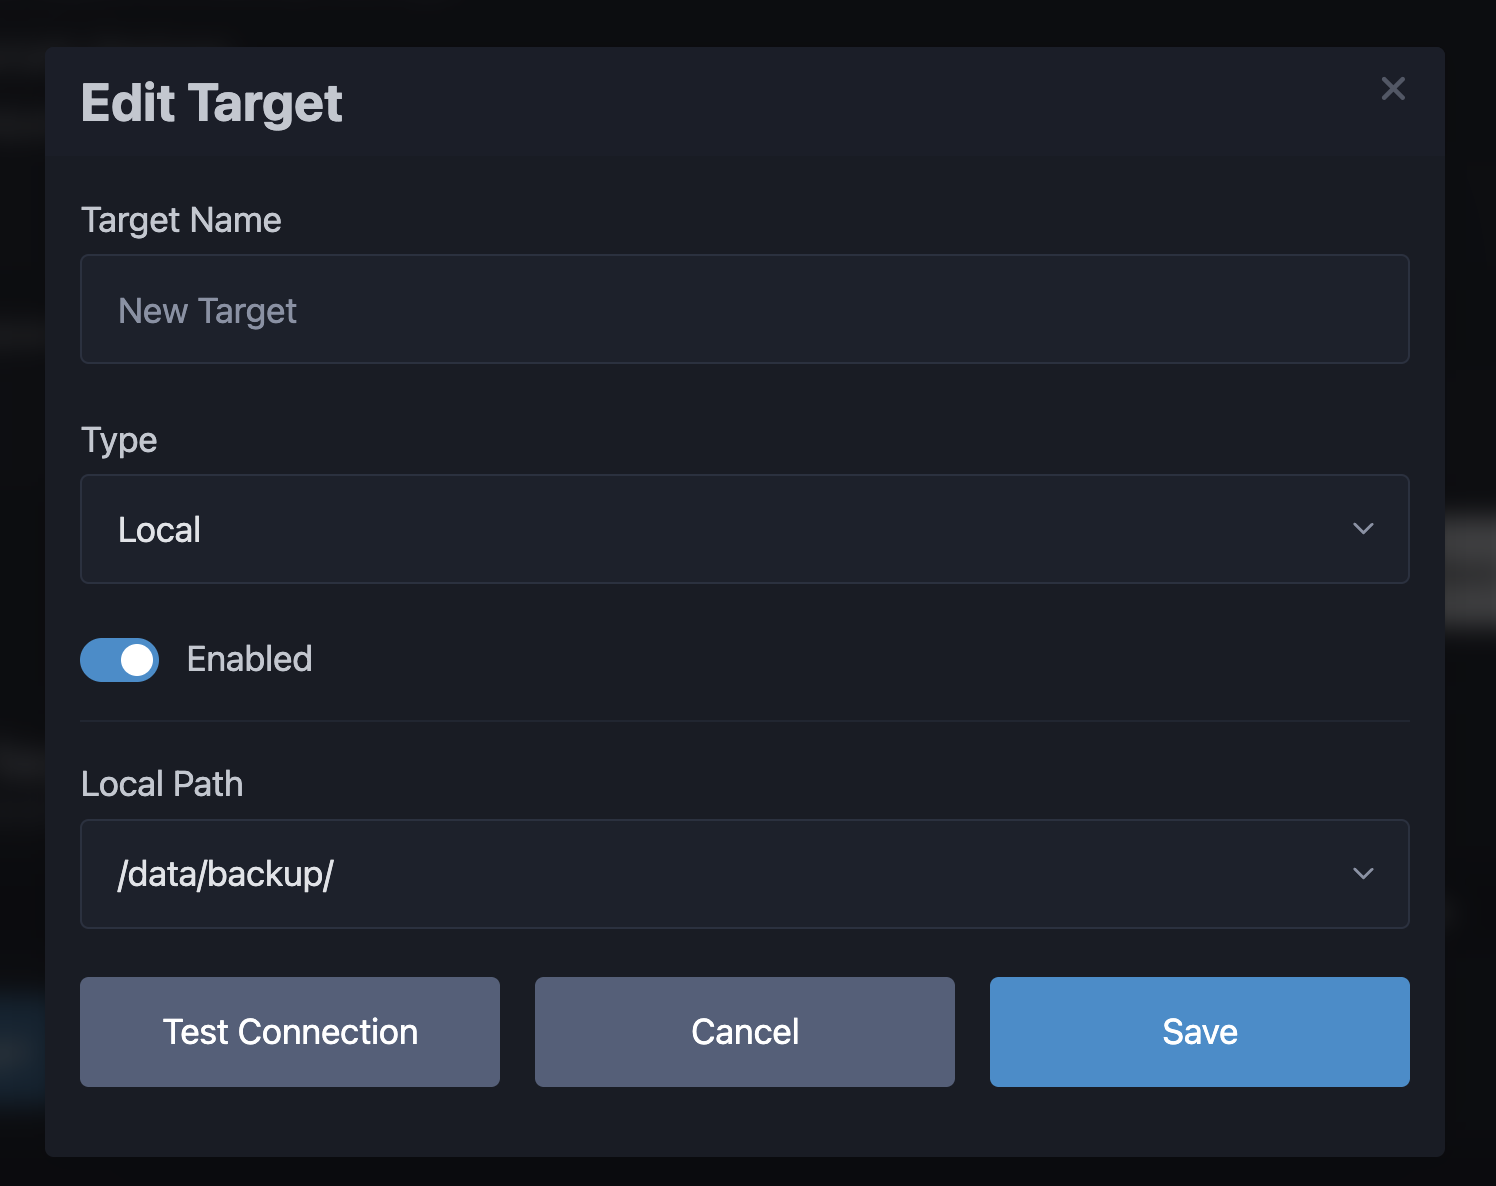Select the /data/backup/ path text
Viewport: 1496px width, 1186px height.
click(x=225, y=873)
